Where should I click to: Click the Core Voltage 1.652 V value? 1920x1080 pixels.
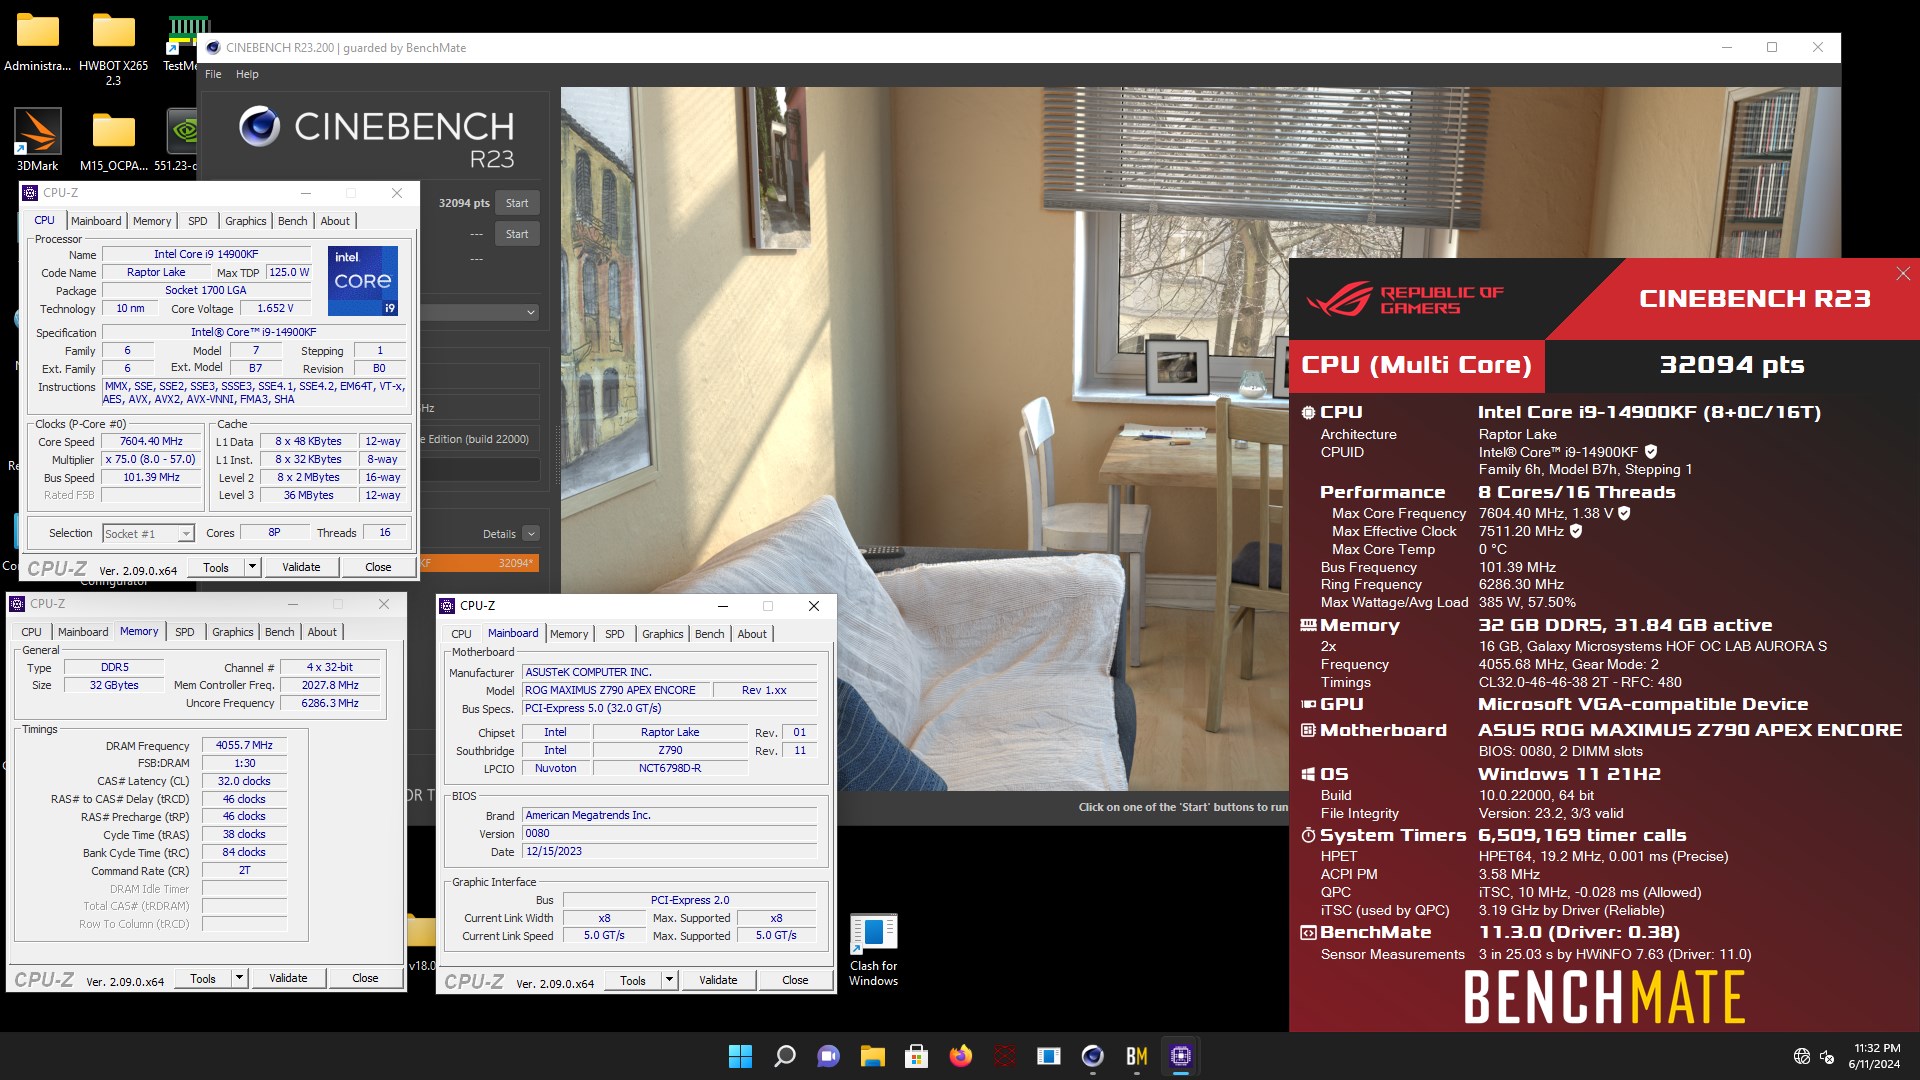tap(275, 309)
